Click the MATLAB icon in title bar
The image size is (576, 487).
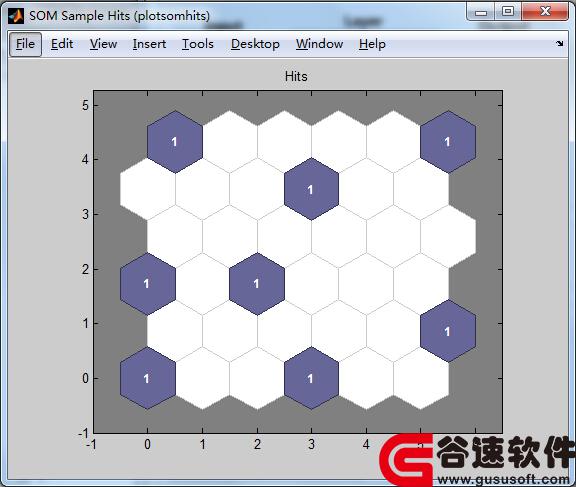pyautogui.click(x=16, y=16)
